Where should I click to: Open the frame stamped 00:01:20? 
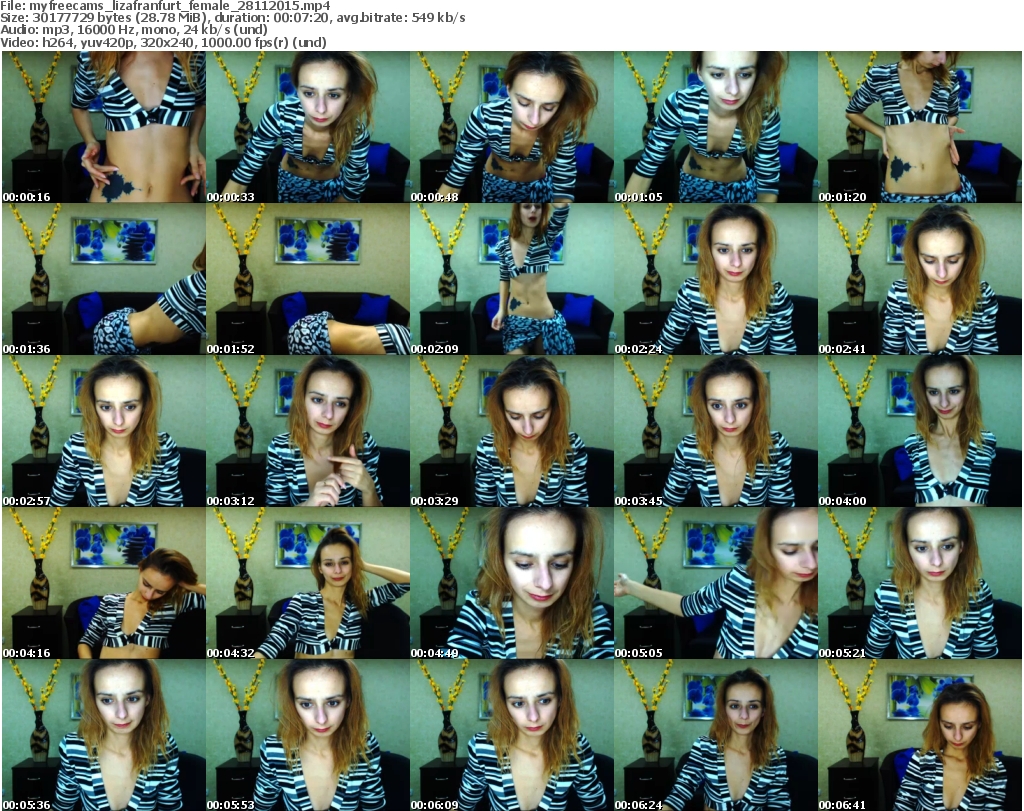pos(920,127)
